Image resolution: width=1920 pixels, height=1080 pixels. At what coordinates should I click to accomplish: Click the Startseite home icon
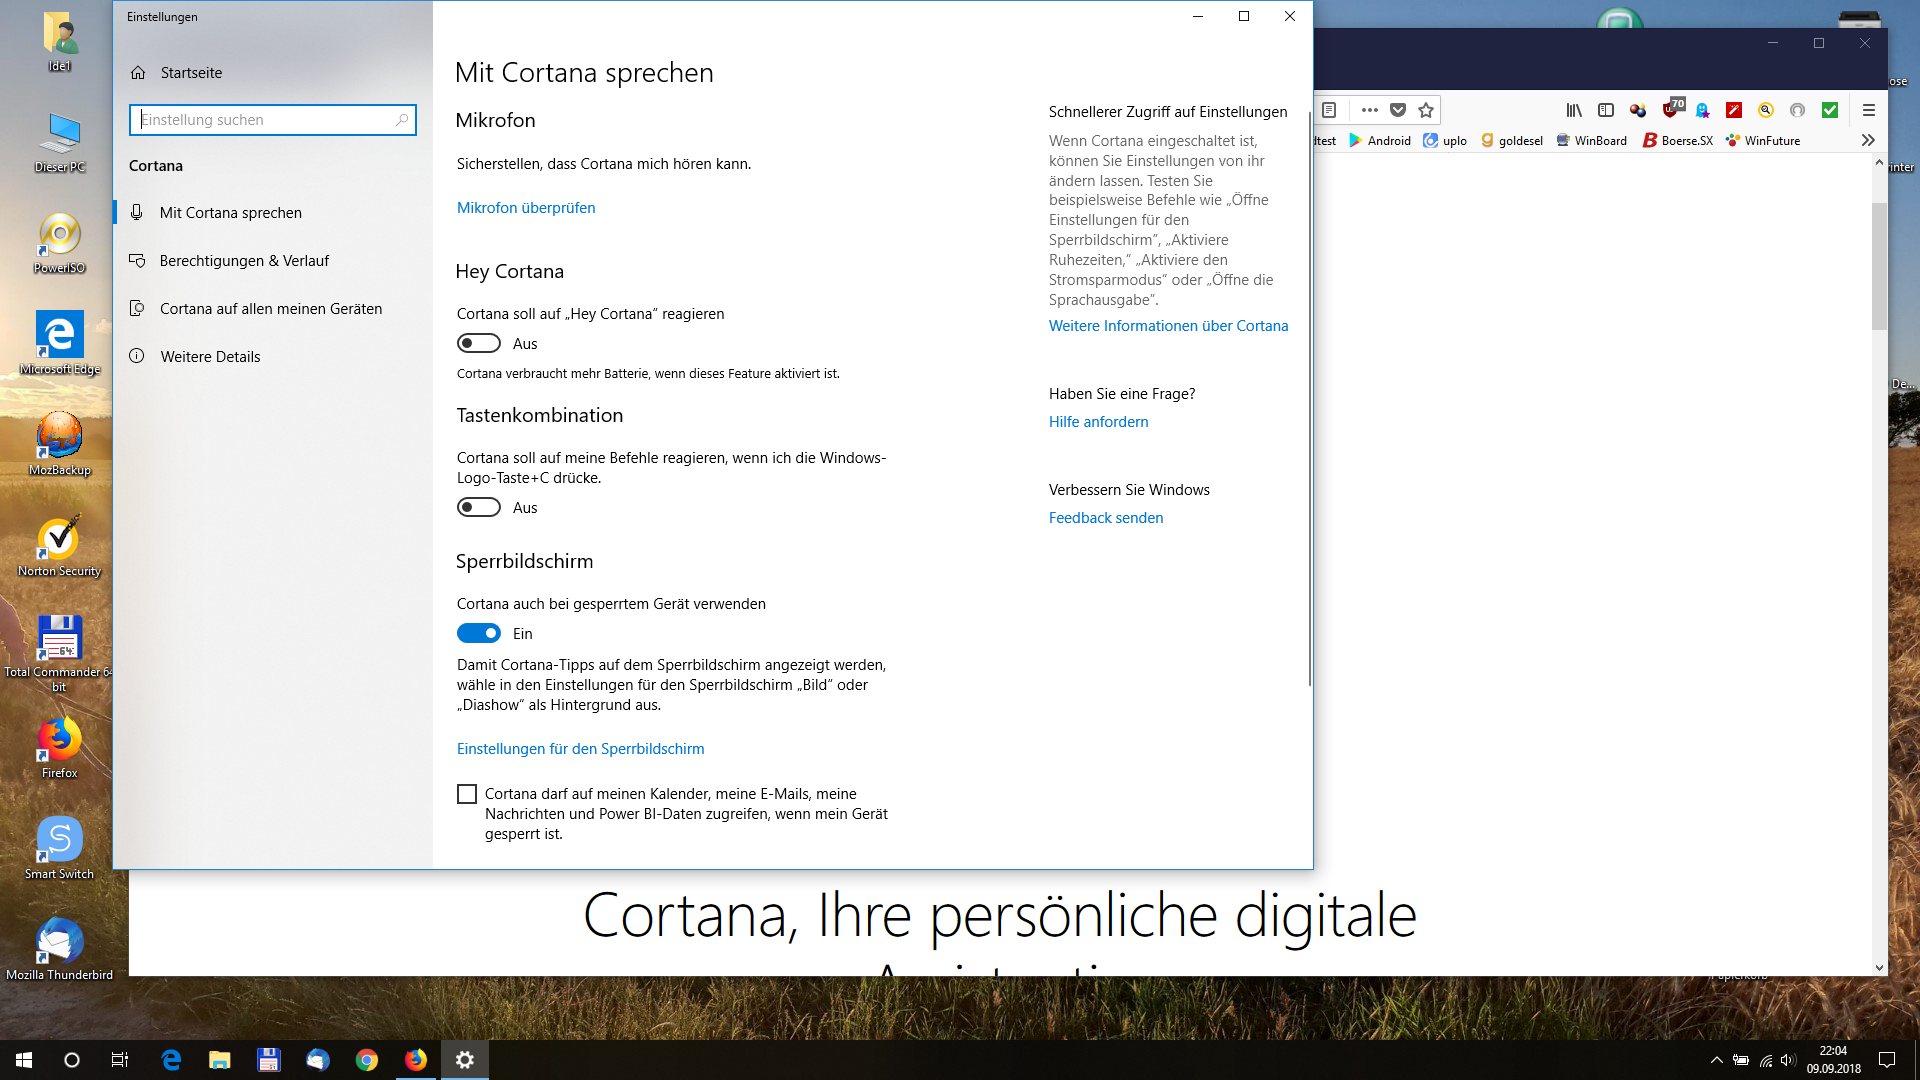click(x=138, y=73)
